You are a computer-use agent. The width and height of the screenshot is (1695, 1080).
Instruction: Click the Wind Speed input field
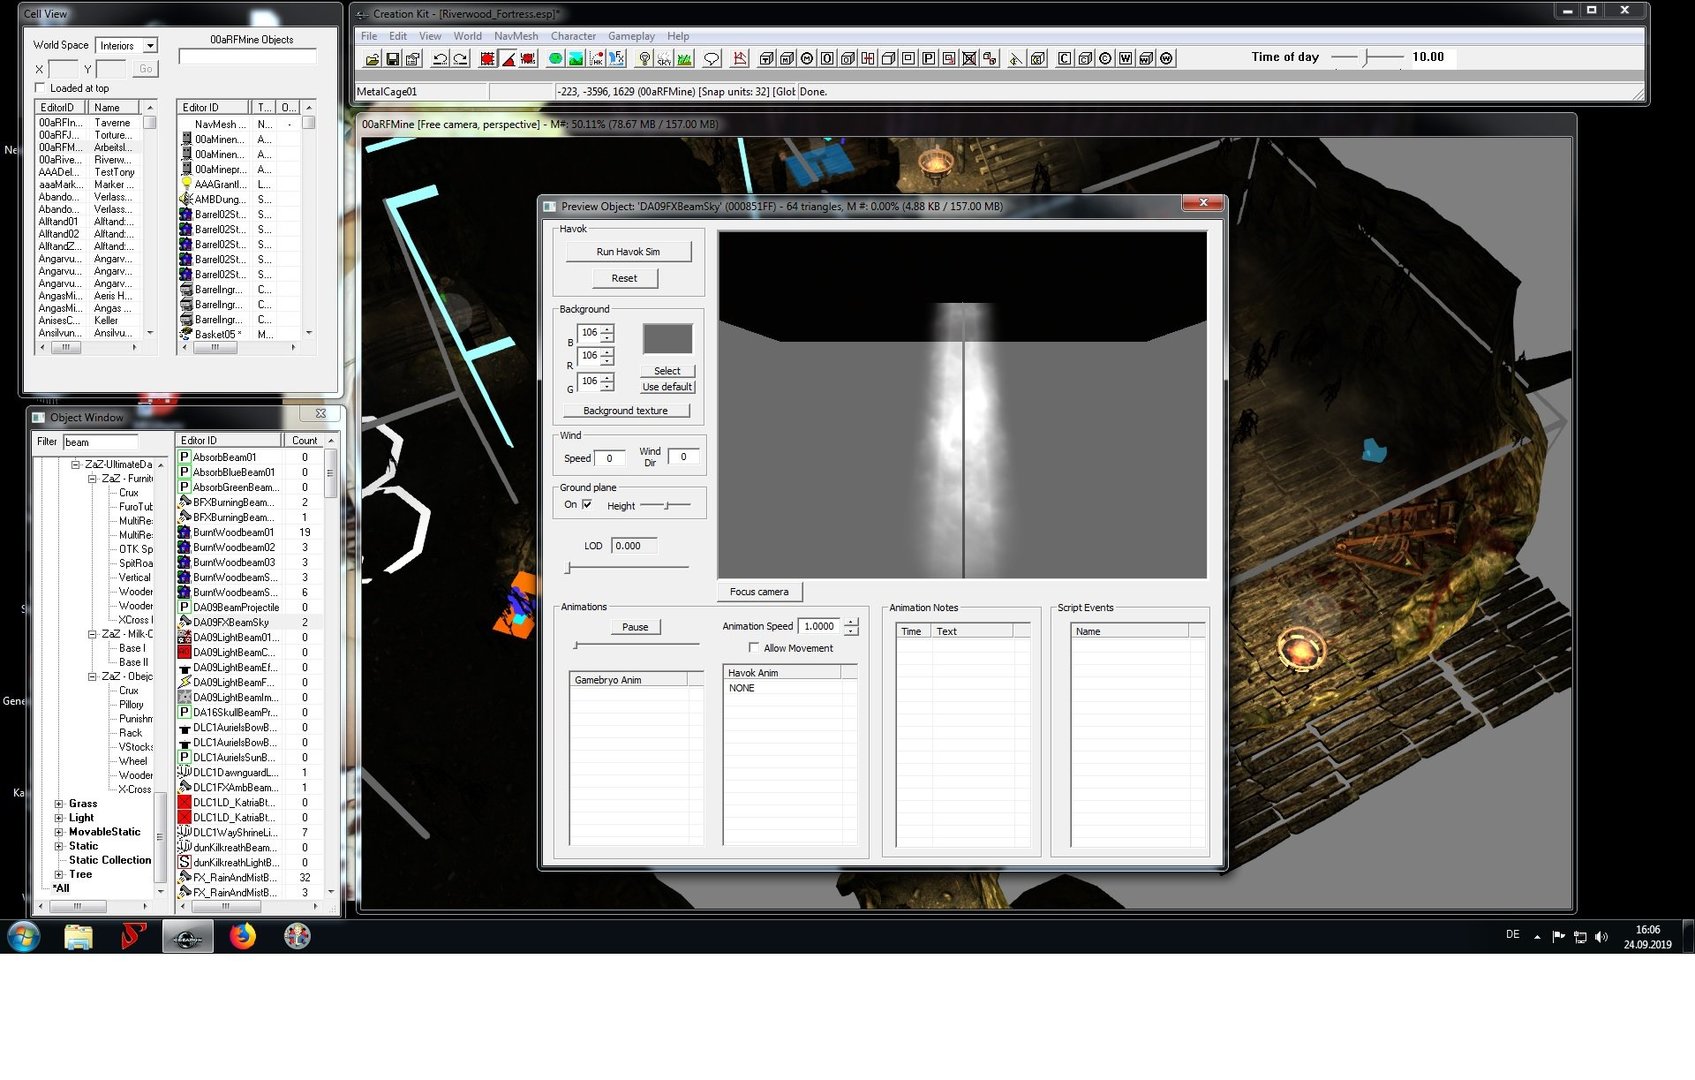pos(609,459)
